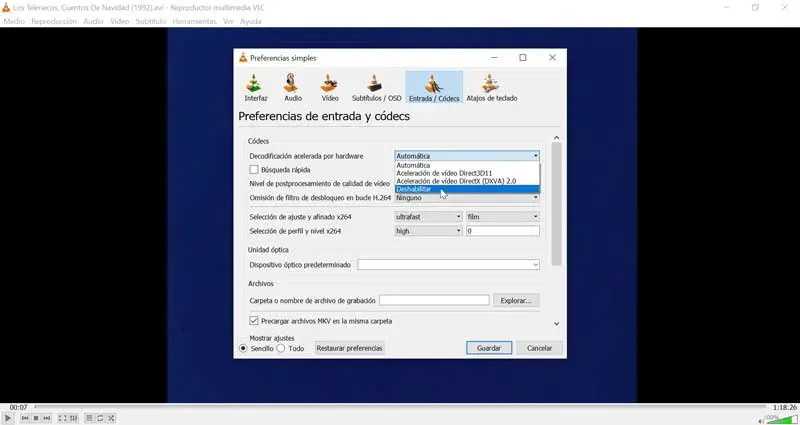
Task: Toggle the loop playback icon
Action: (100, 418)
